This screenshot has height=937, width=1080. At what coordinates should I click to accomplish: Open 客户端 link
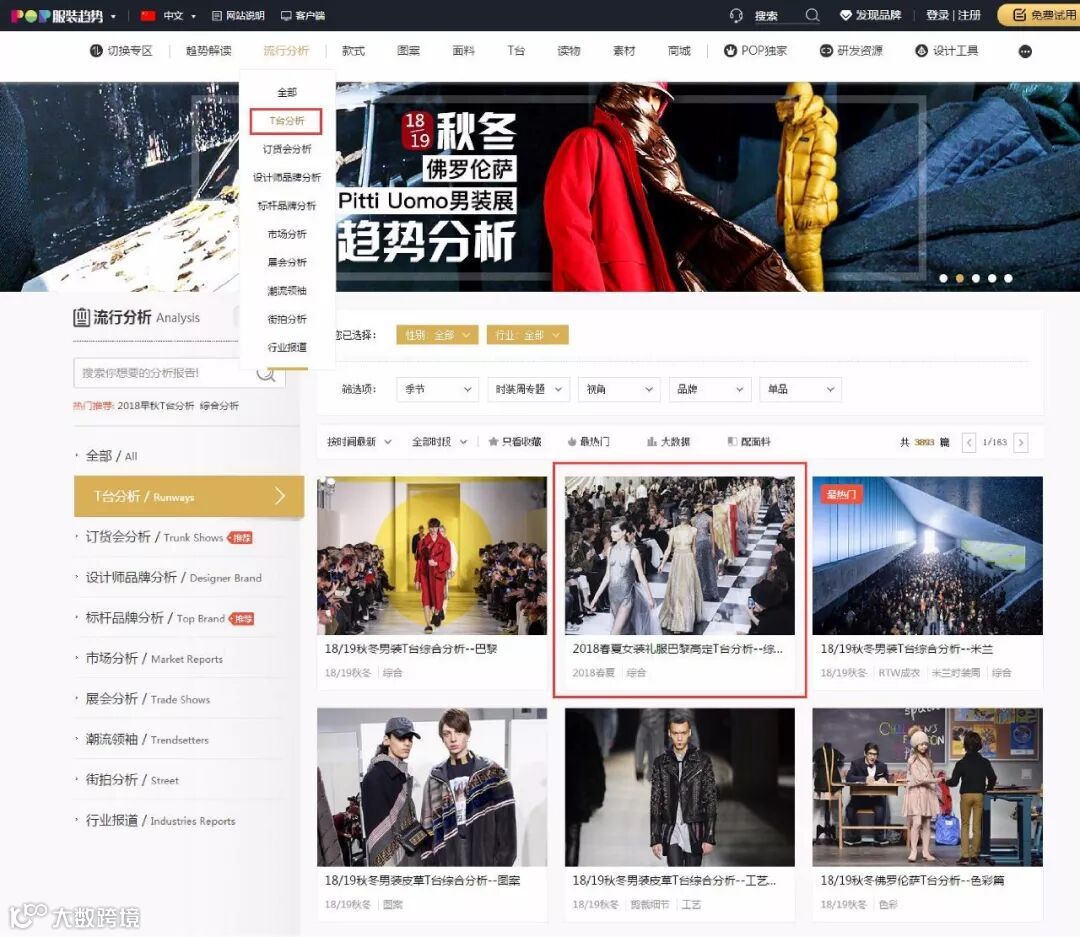tap(303, 15)
